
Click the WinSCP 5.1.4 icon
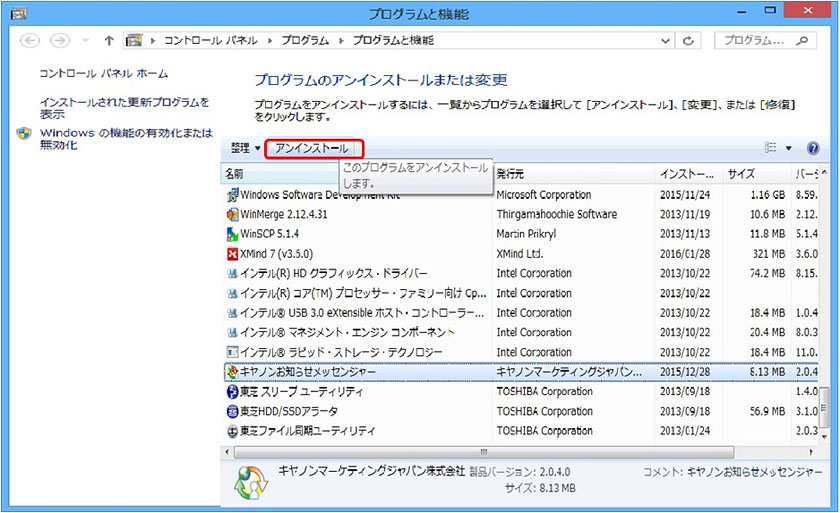tap(232, 234)
